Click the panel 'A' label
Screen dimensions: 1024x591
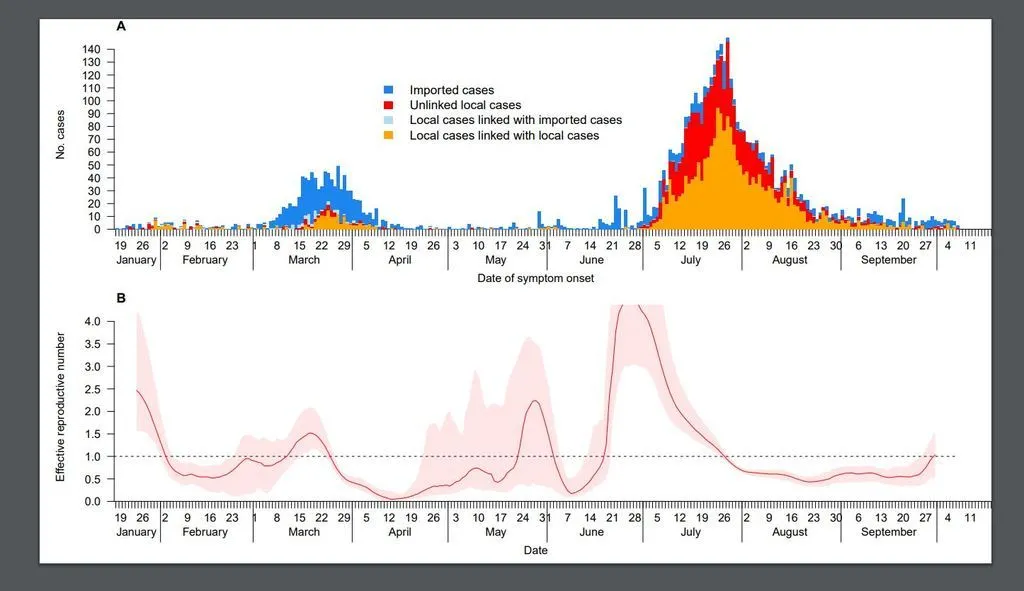click(x=121, y=26)
